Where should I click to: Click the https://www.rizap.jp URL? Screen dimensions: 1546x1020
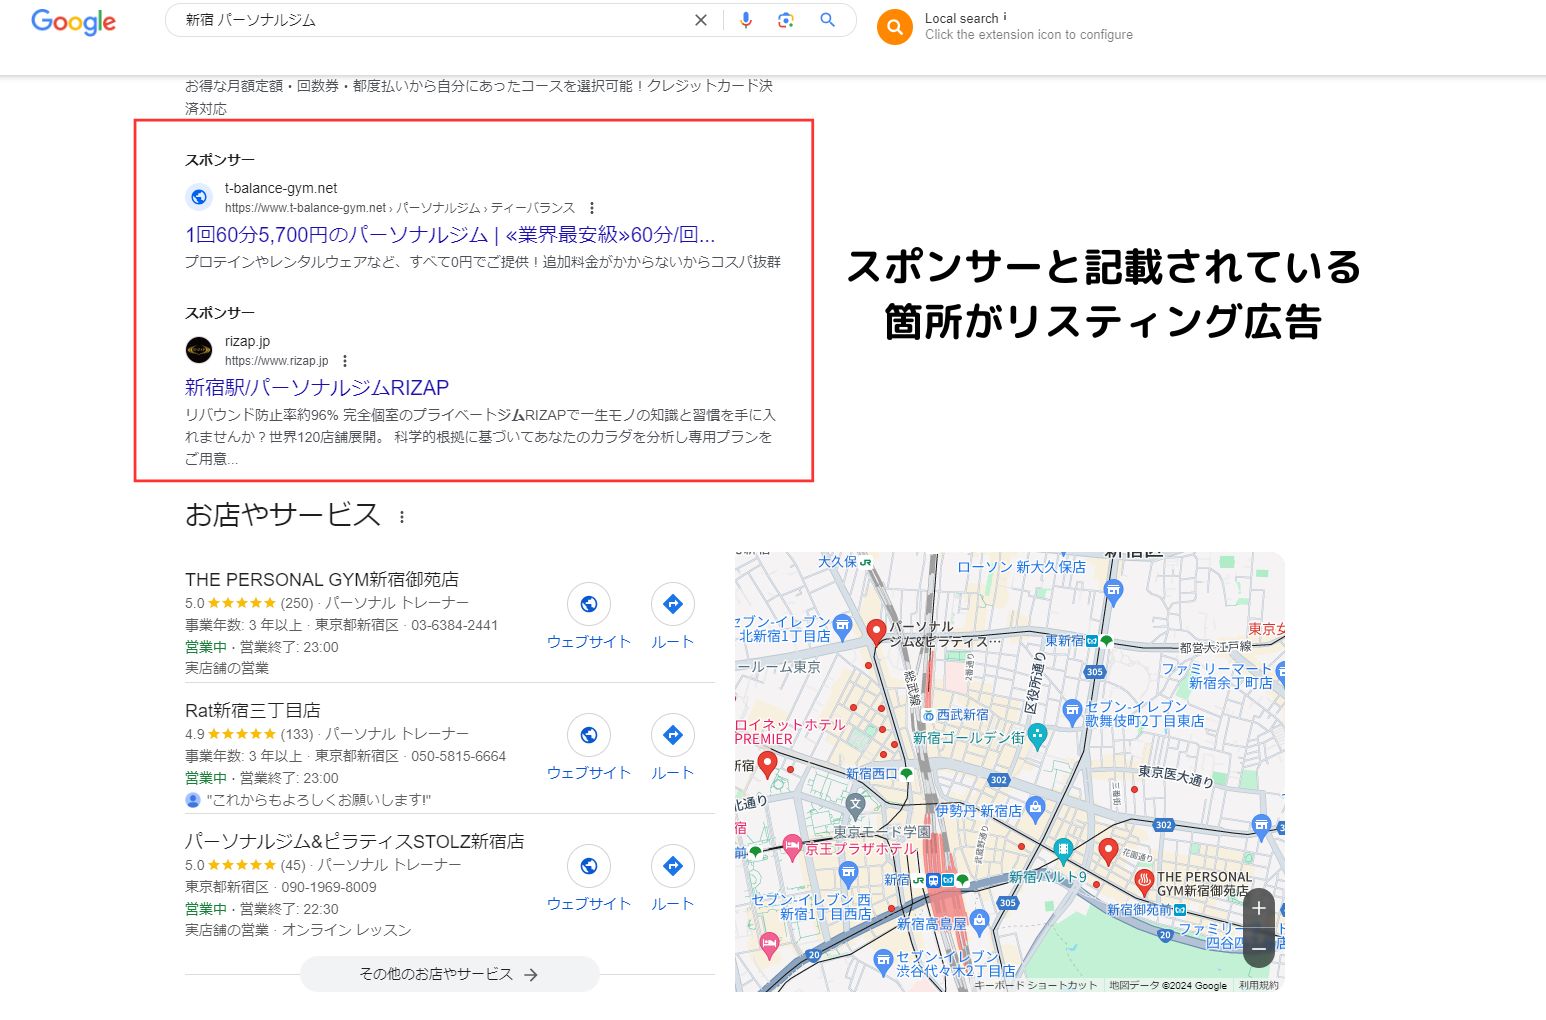coord(276,361)
